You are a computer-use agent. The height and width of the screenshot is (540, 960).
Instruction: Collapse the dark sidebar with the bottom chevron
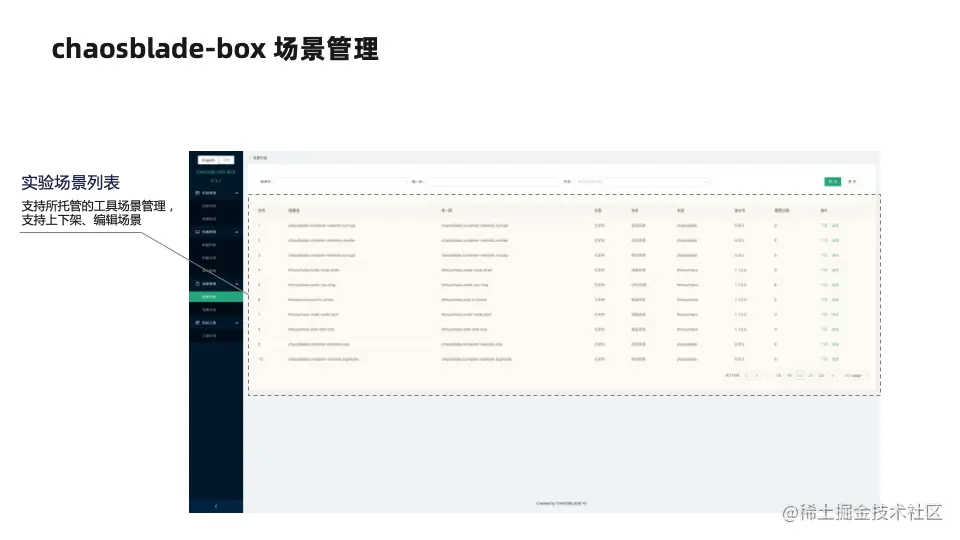(216, 506)
